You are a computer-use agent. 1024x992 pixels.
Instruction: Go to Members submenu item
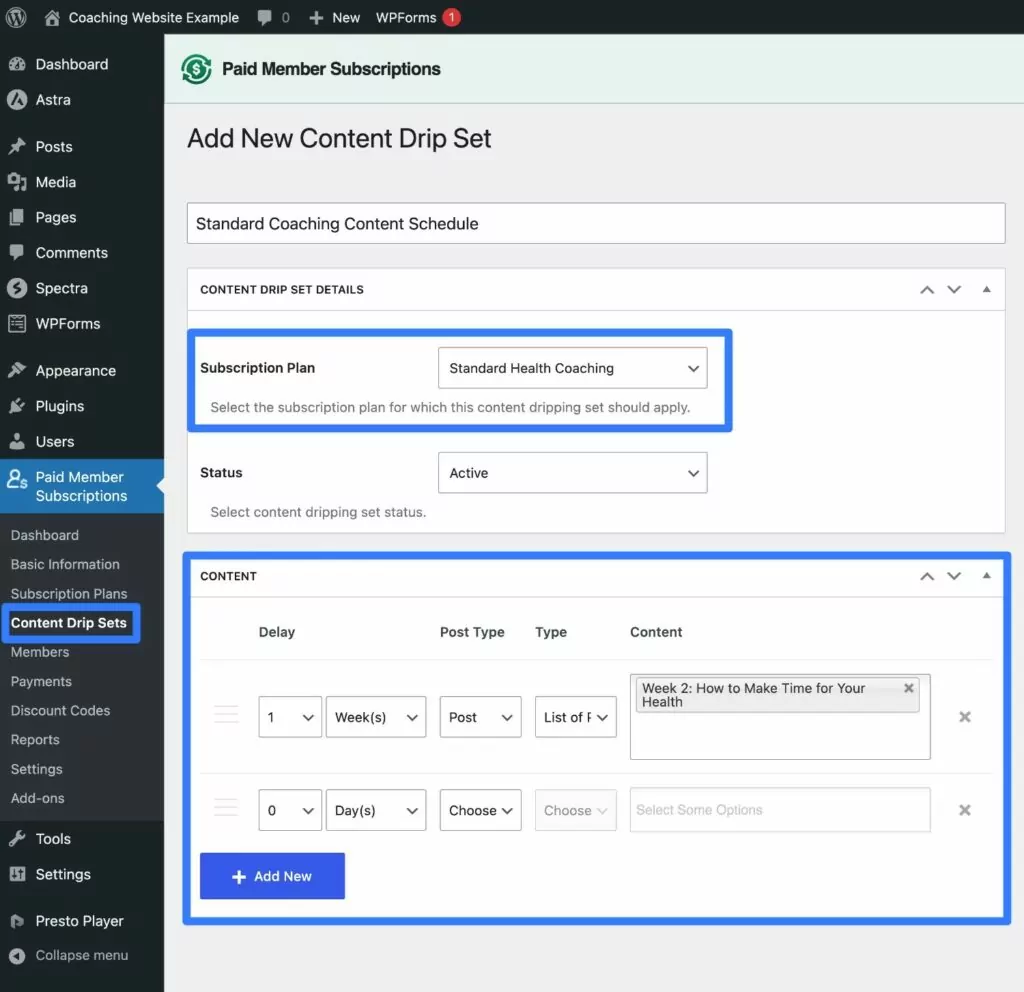click(x=40, y=652)
